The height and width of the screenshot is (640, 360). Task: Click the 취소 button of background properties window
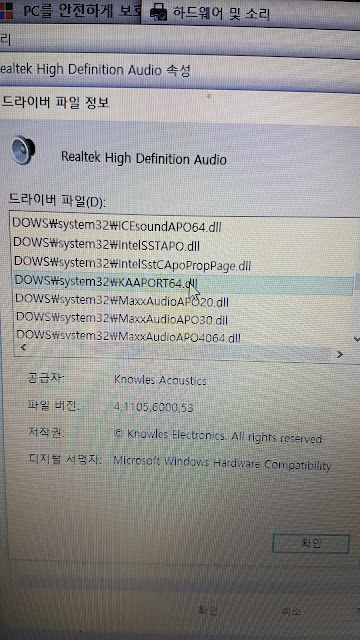(291, 611)
